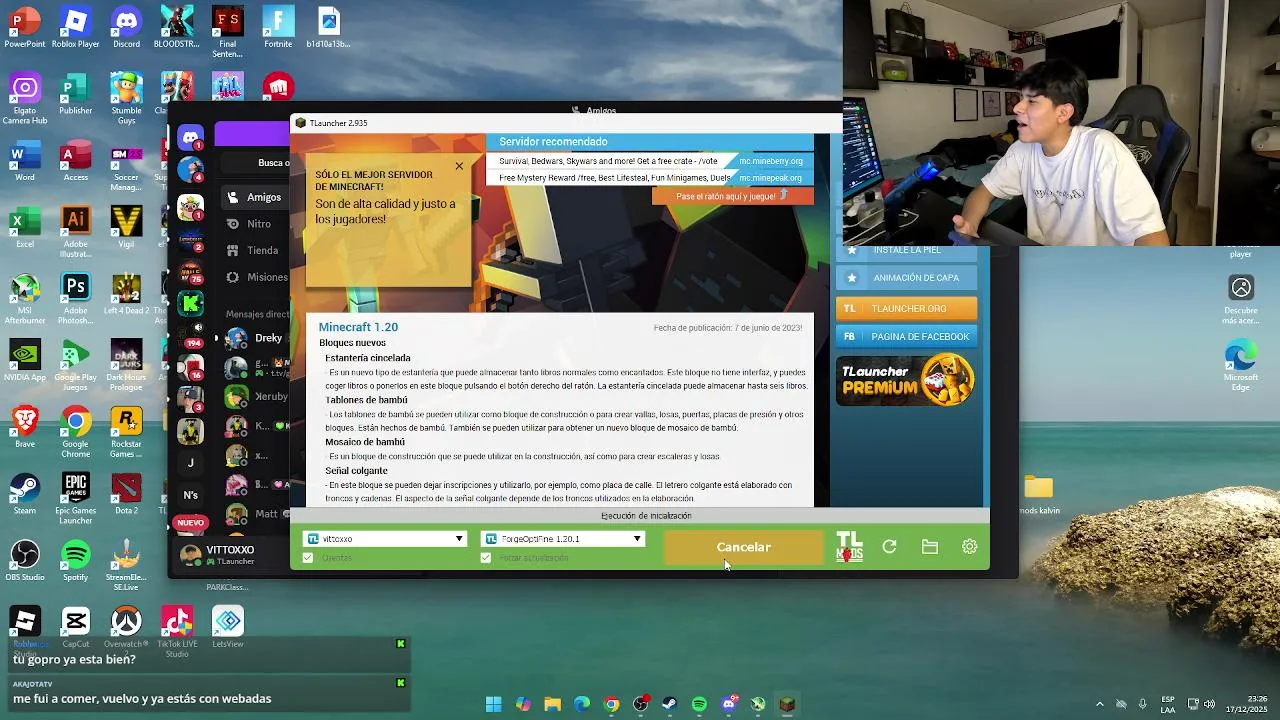Click the TLauncher Premium banner
The height and width of the screenshot is (720, 1280).
pos(906,380)
